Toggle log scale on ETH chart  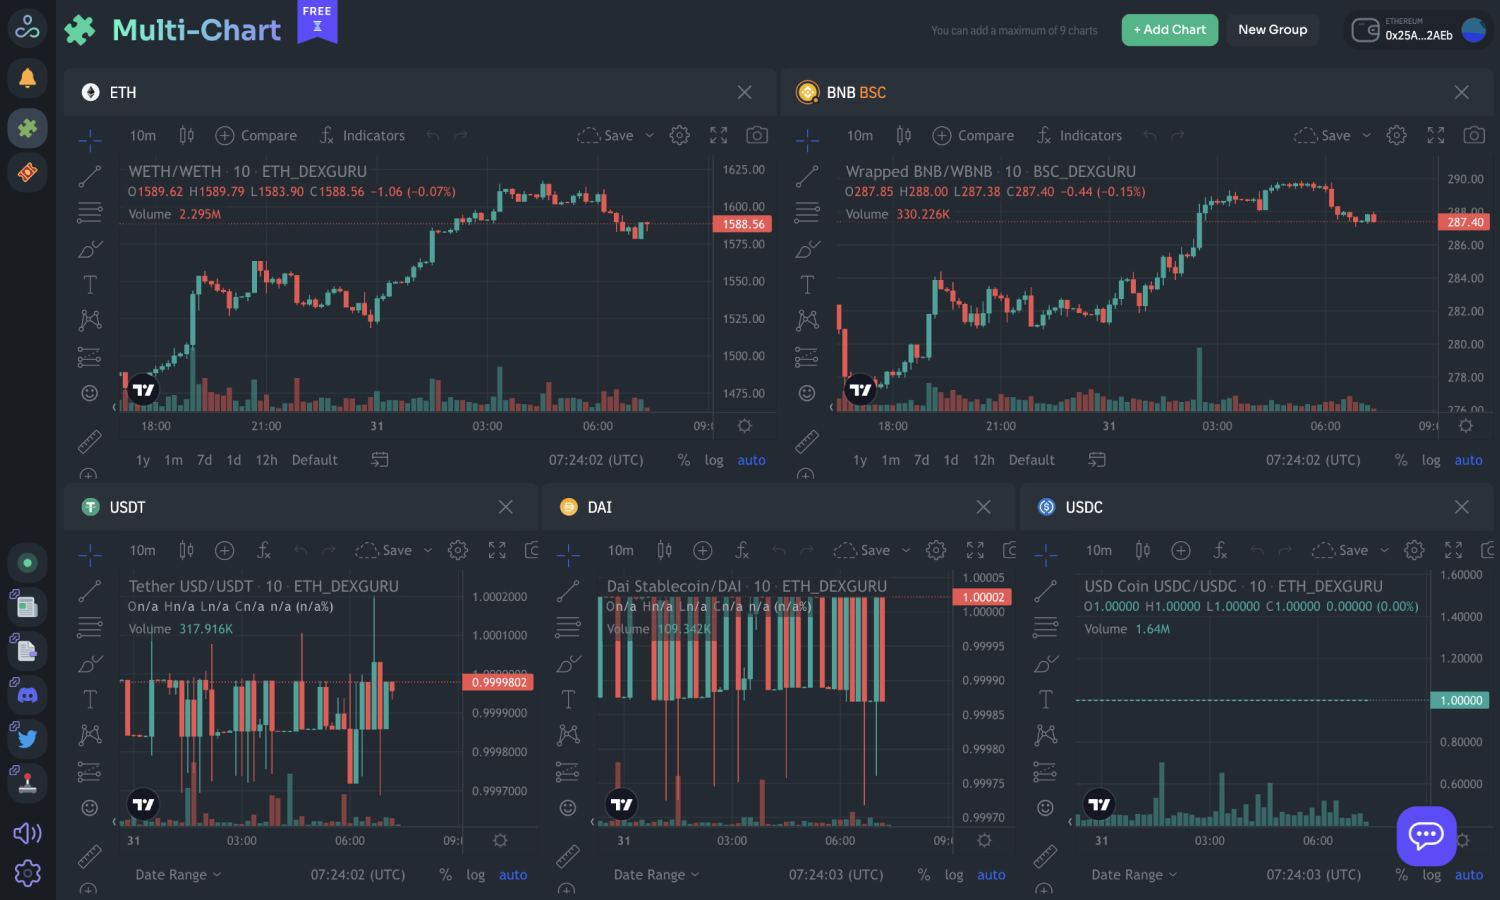click(x=713, y=460)
